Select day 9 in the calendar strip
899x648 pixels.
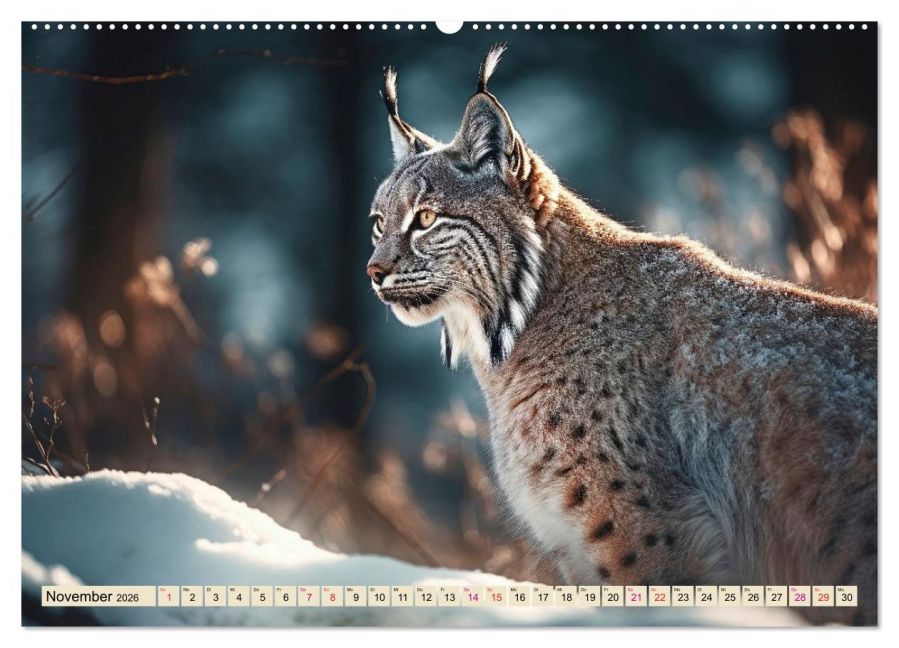coord(356,596)
